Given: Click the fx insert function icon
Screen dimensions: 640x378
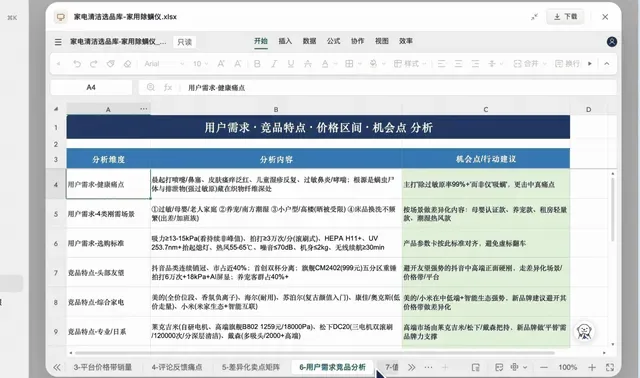Looking at the screenshot, I should coord(168,87).
